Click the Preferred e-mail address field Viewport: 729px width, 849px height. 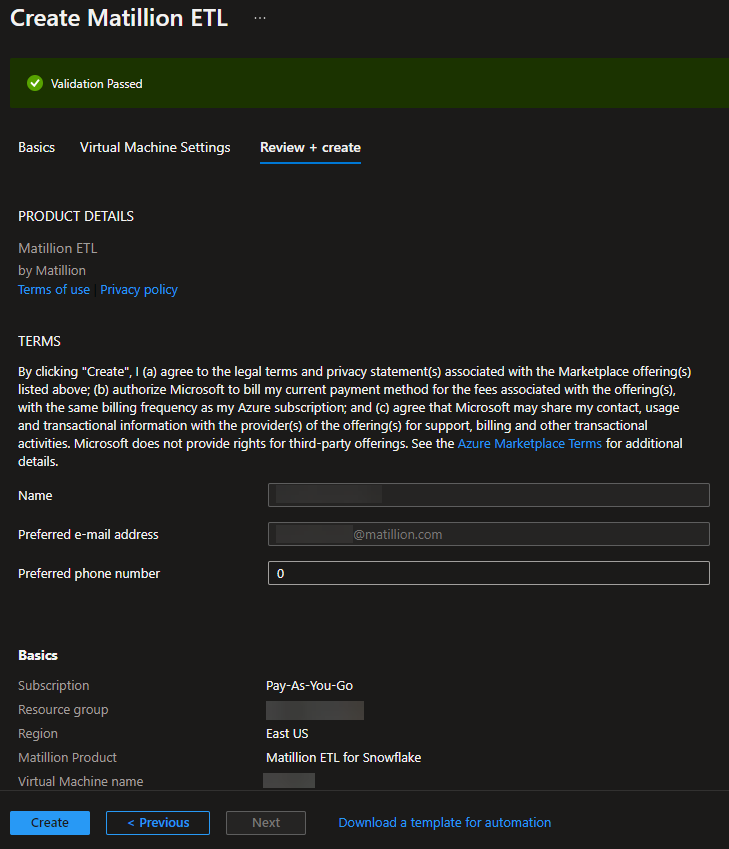pyautogui.click(x=489, y=534)
